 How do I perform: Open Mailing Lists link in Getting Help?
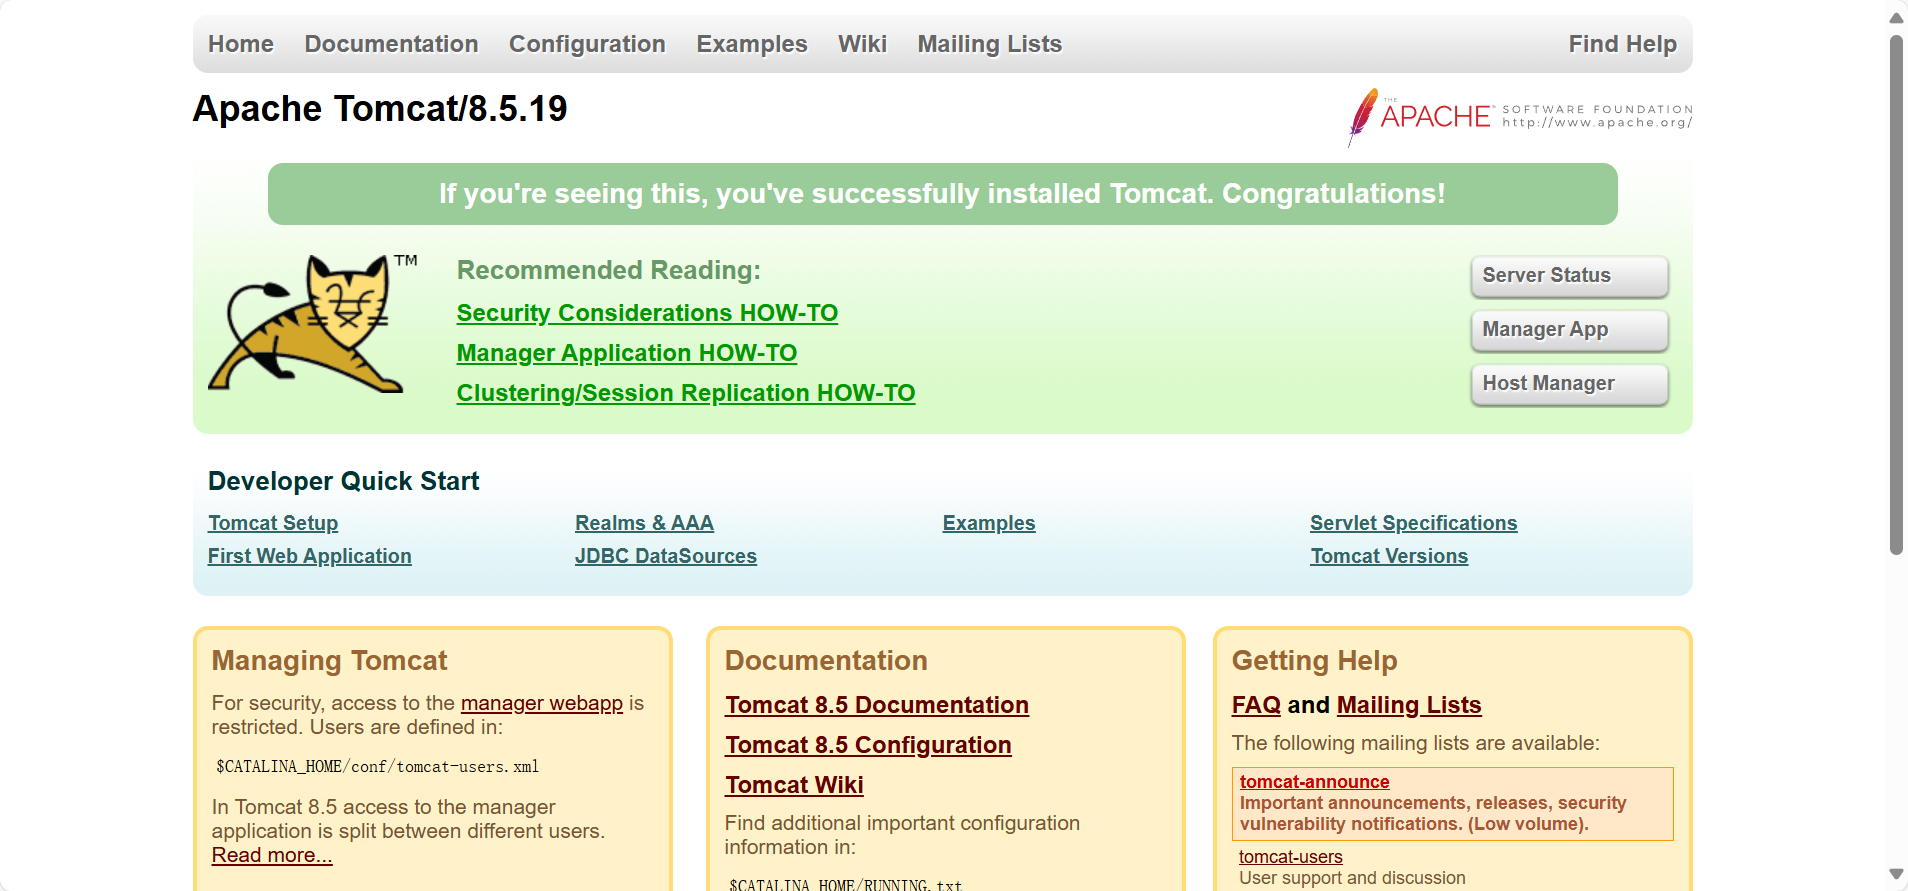(1409, 705)
